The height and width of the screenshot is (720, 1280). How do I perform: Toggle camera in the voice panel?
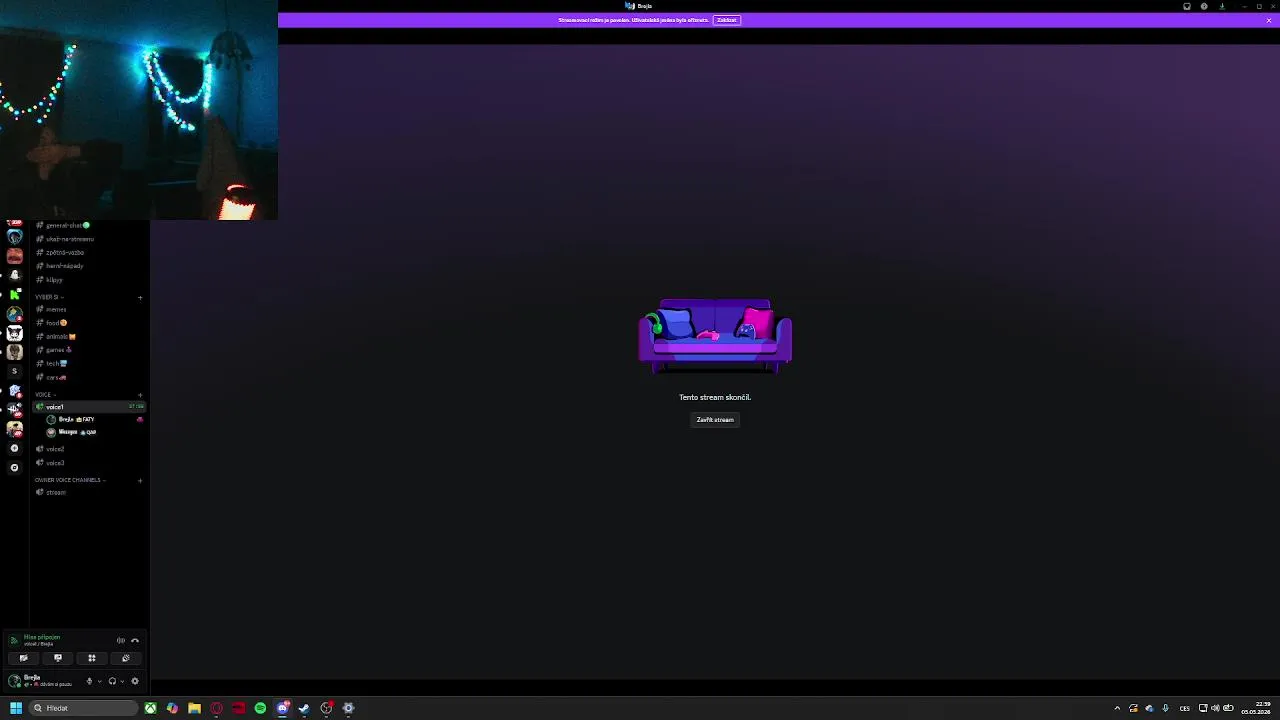23,658
